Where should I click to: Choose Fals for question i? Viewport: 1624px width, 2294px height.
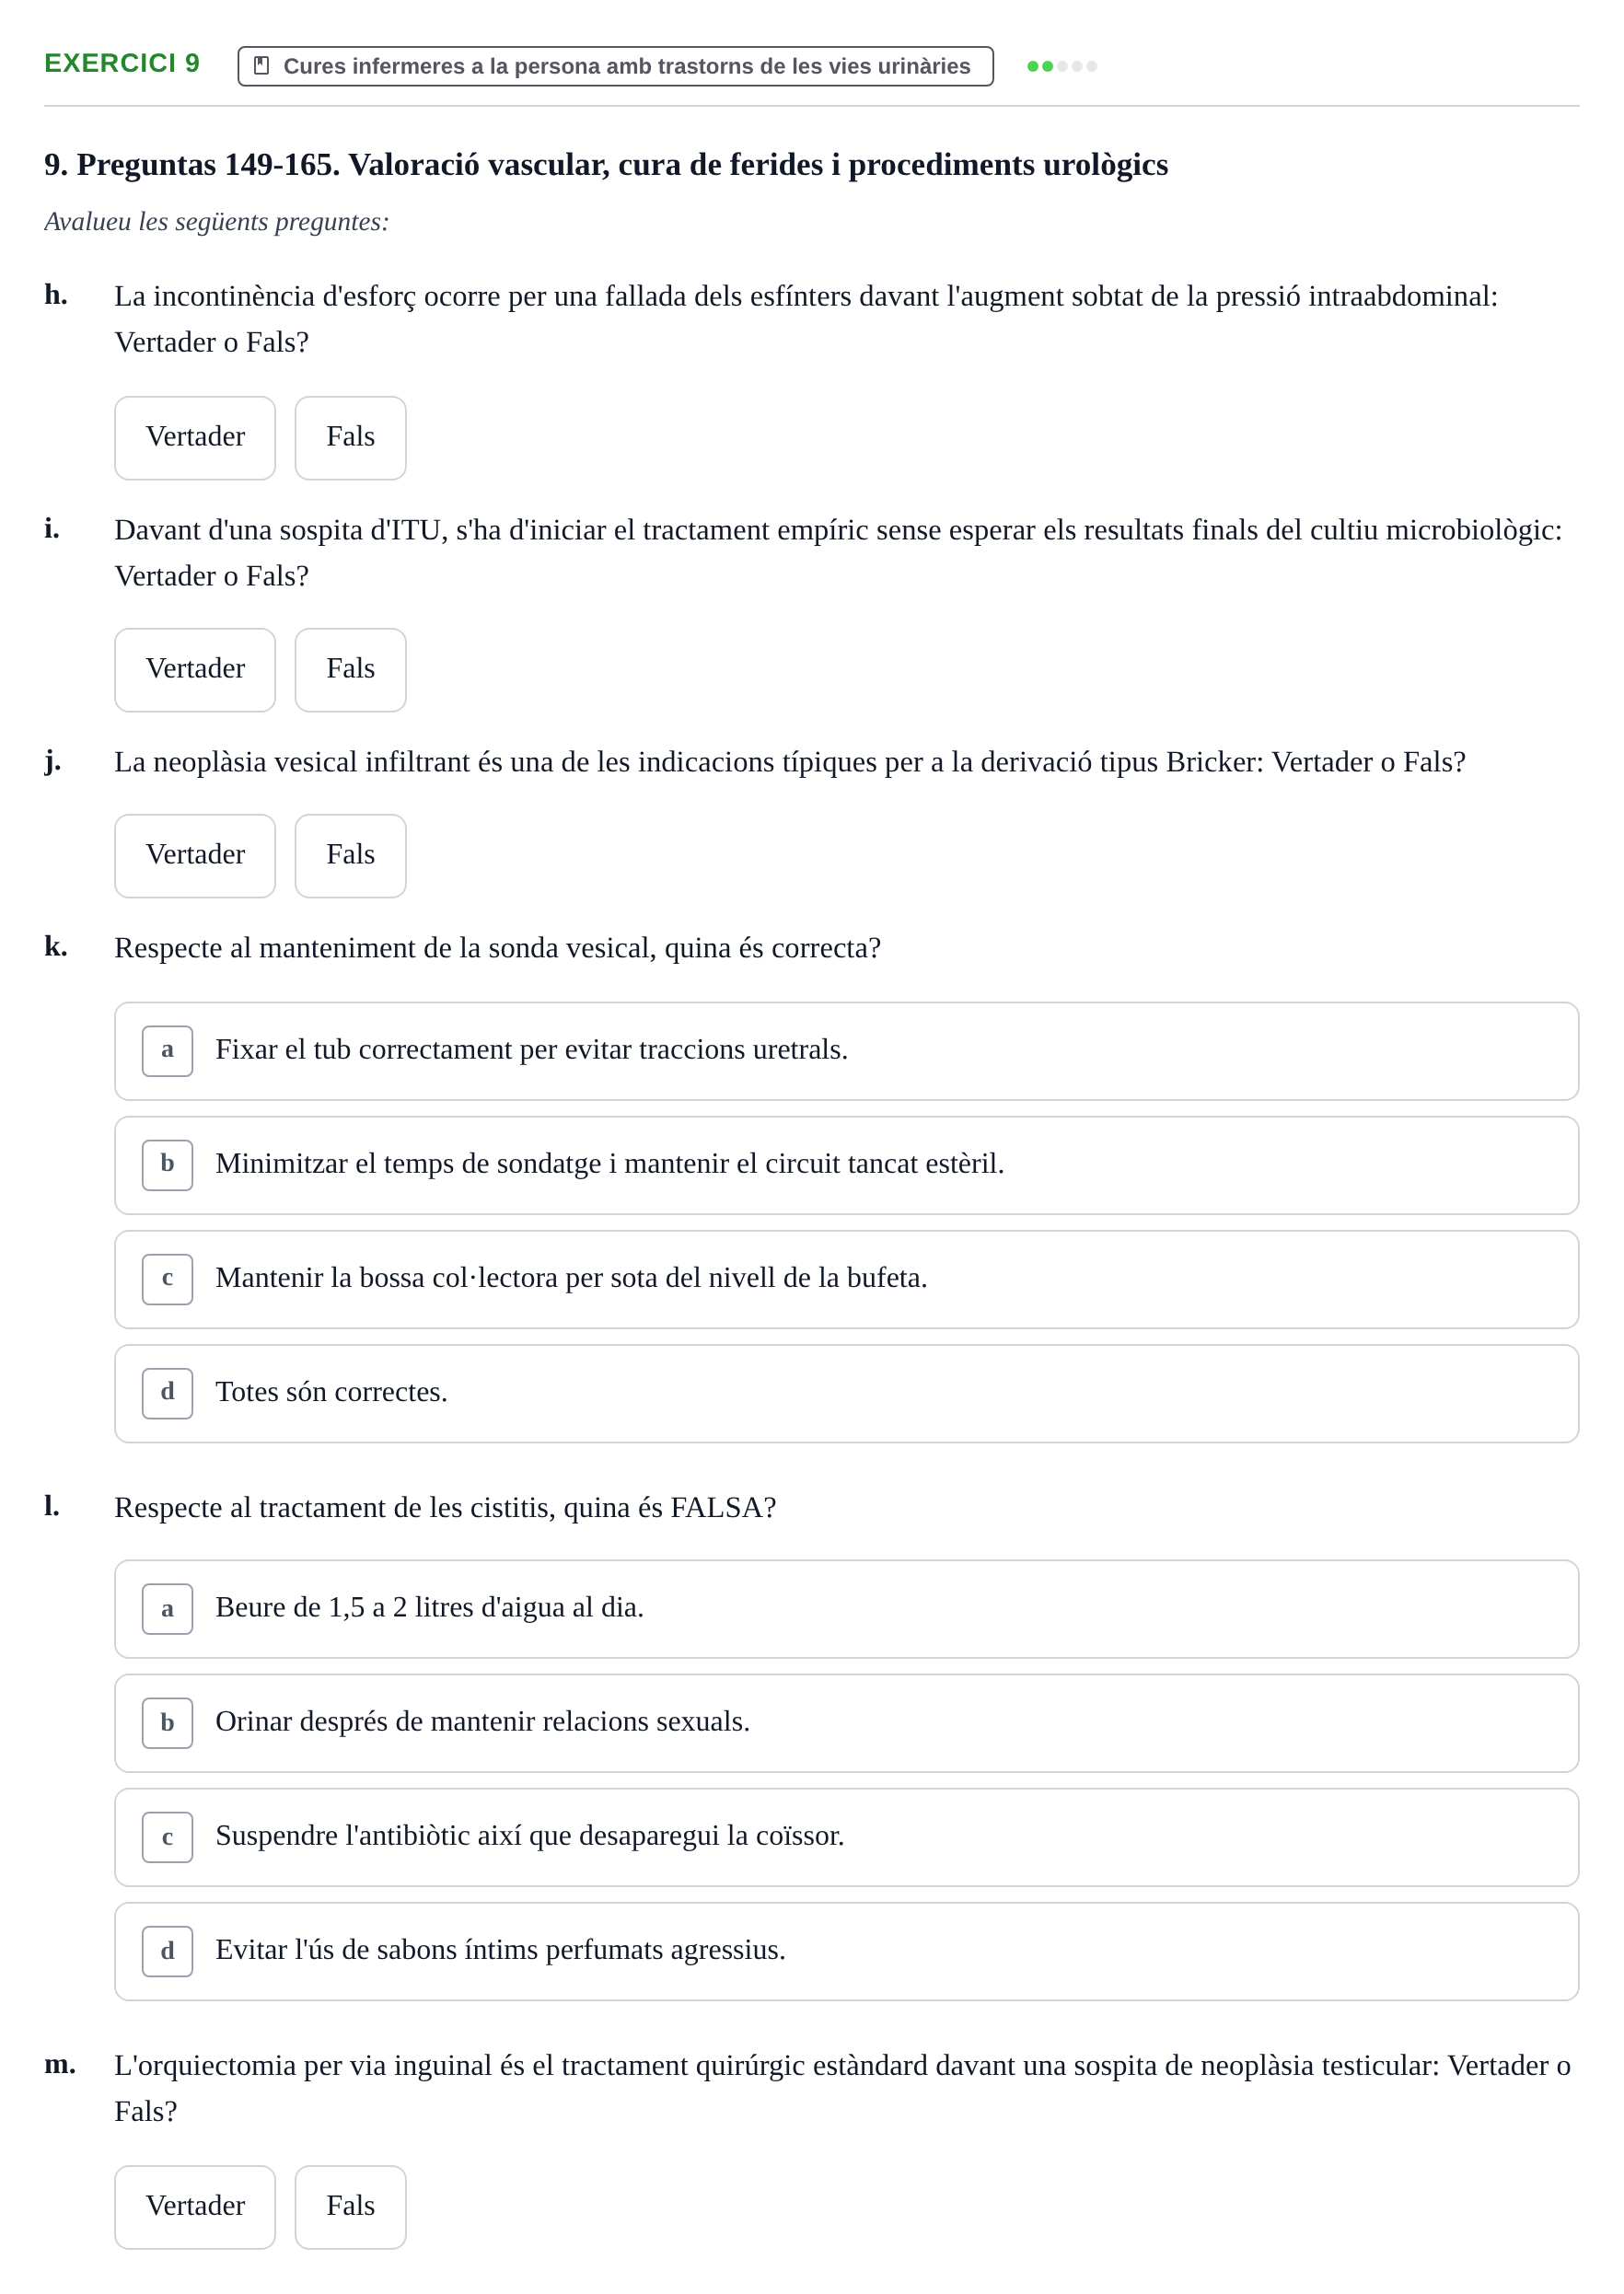point(350,670)
